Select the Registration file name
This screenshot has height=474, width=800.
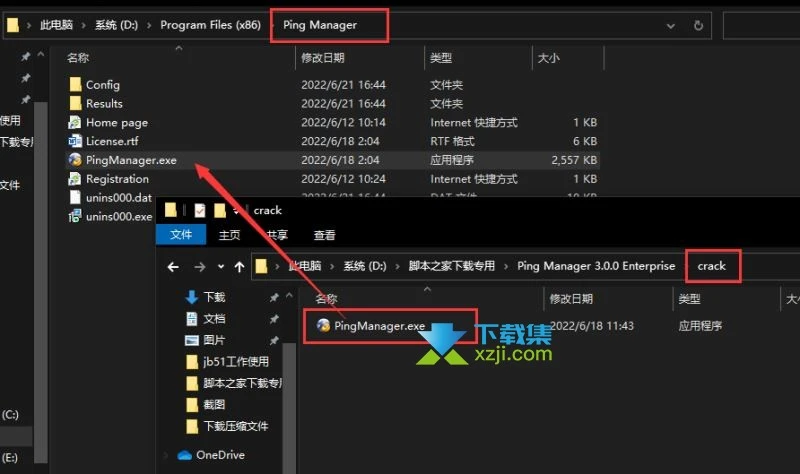[x=117, y=179]
